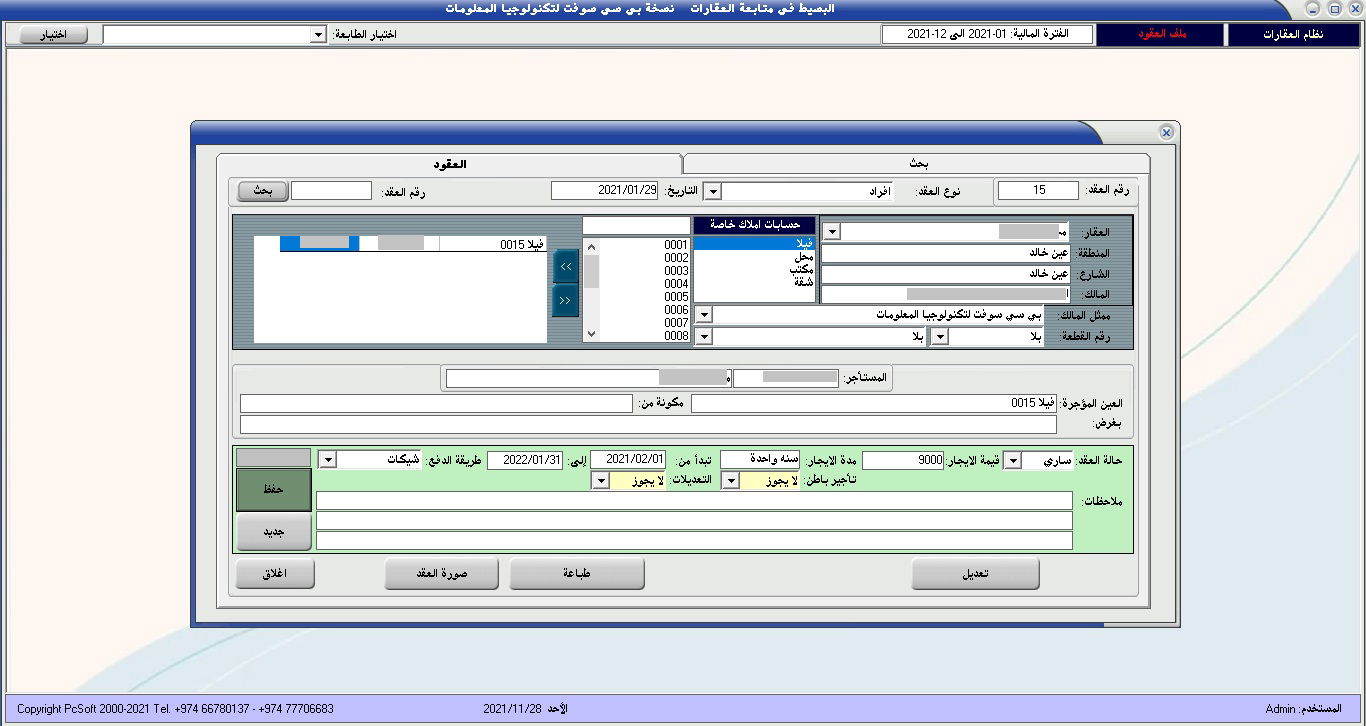Viewport: 1366px width, 726px height.
Task: Click the حفظ save button
Action: pos(273,490)
